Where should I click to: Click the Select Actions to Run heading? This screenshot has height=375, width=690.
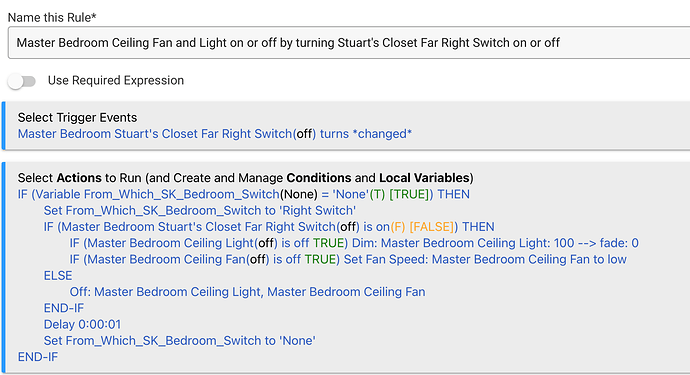click(x=246, y=178)
